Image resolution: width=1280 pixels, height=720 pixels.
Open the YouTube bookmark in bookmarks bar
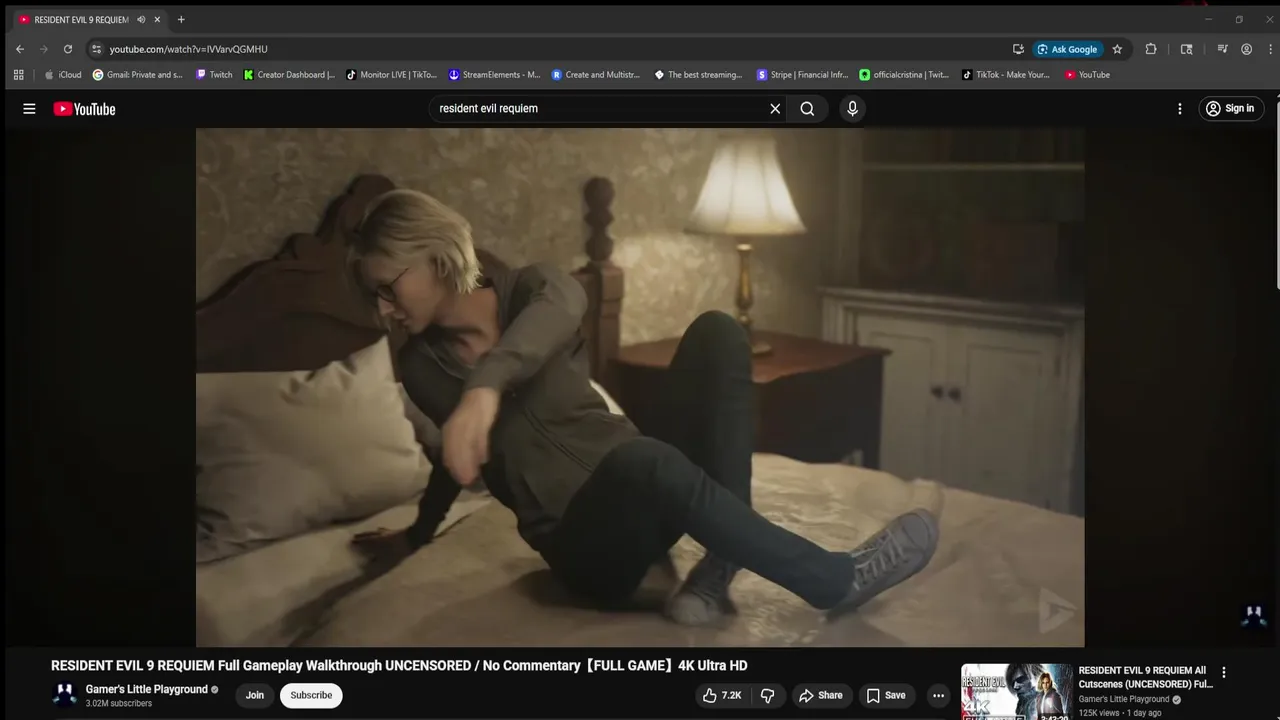(1088, 75)
